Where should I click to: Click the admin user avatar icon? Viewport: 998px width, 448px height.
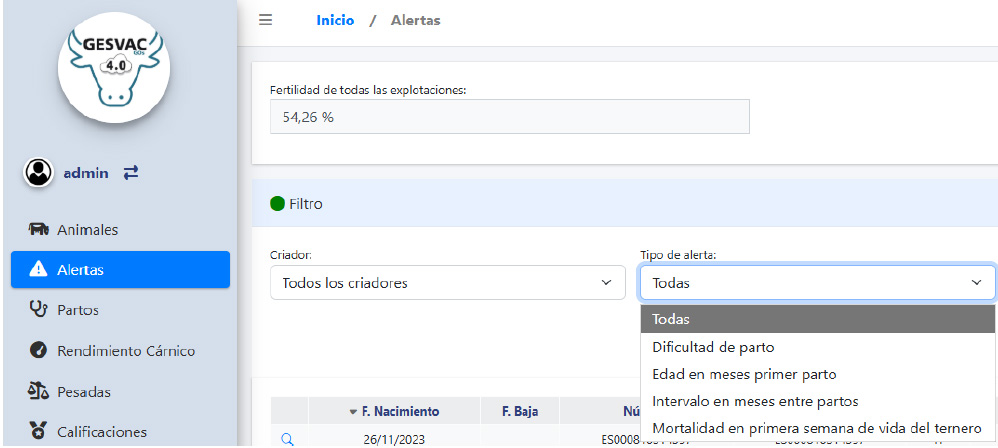click(x=38, y=172)
